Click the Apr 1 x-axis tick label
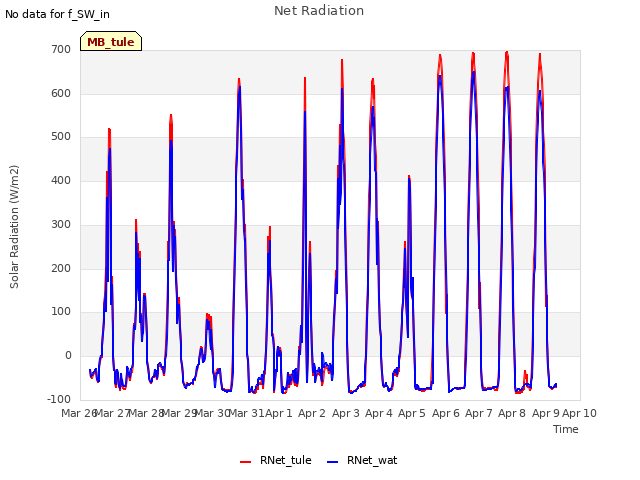The height and width of the screenshot is (480, 640). 279,413
